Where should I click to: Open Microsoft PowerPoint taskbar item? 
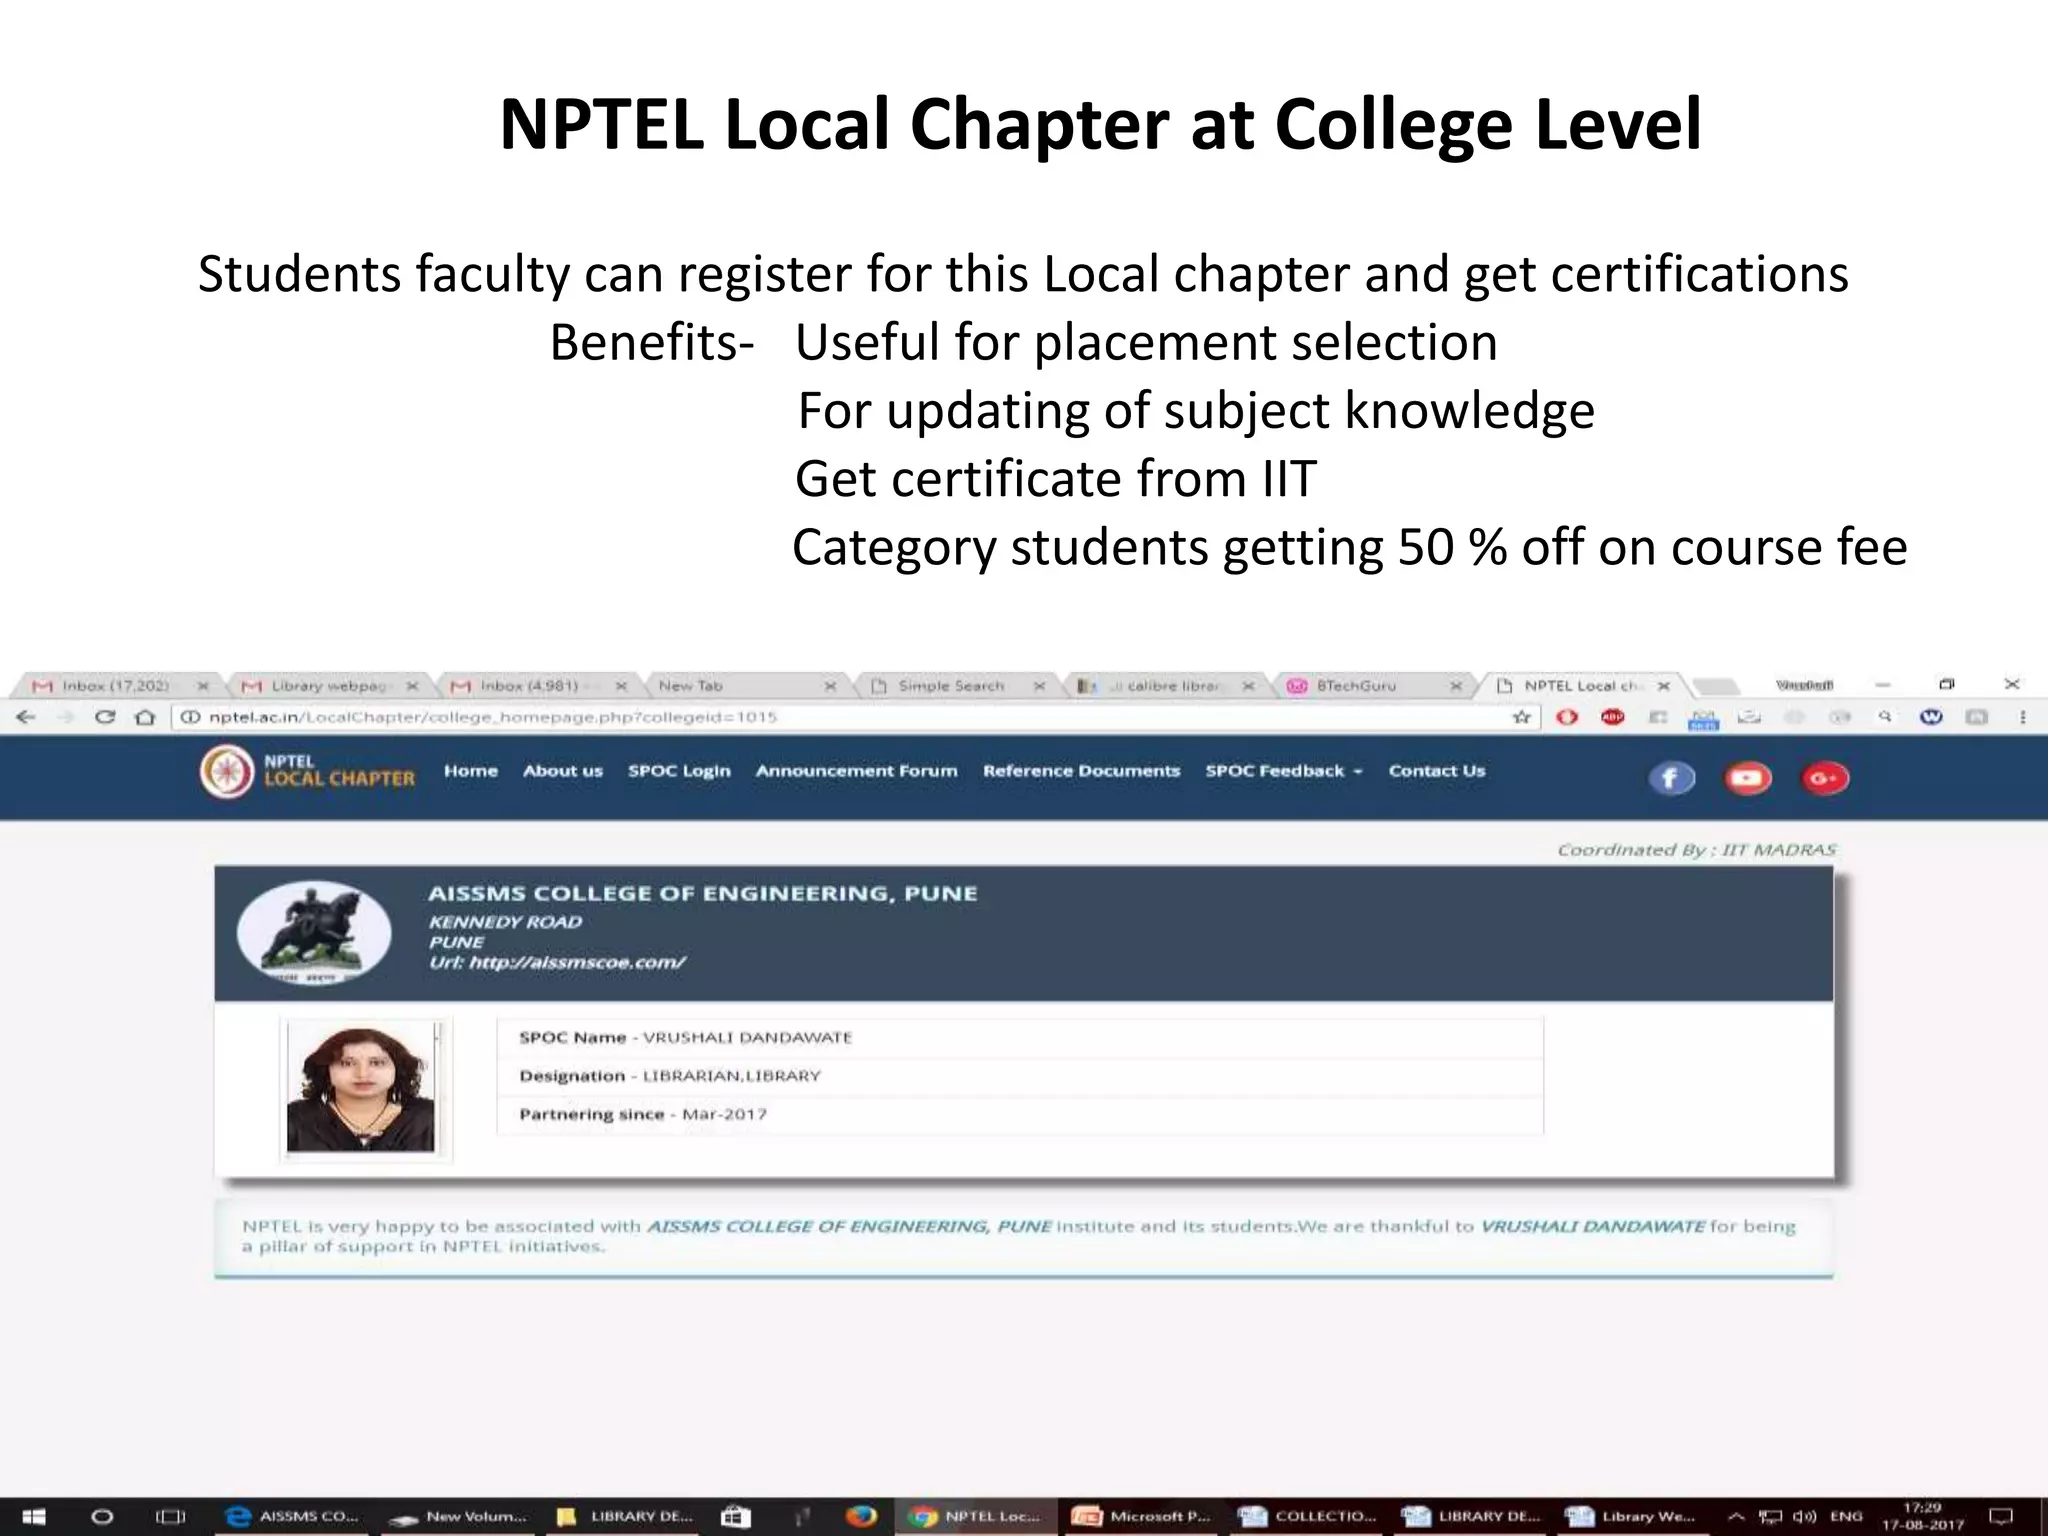tap(1142, 1517)
